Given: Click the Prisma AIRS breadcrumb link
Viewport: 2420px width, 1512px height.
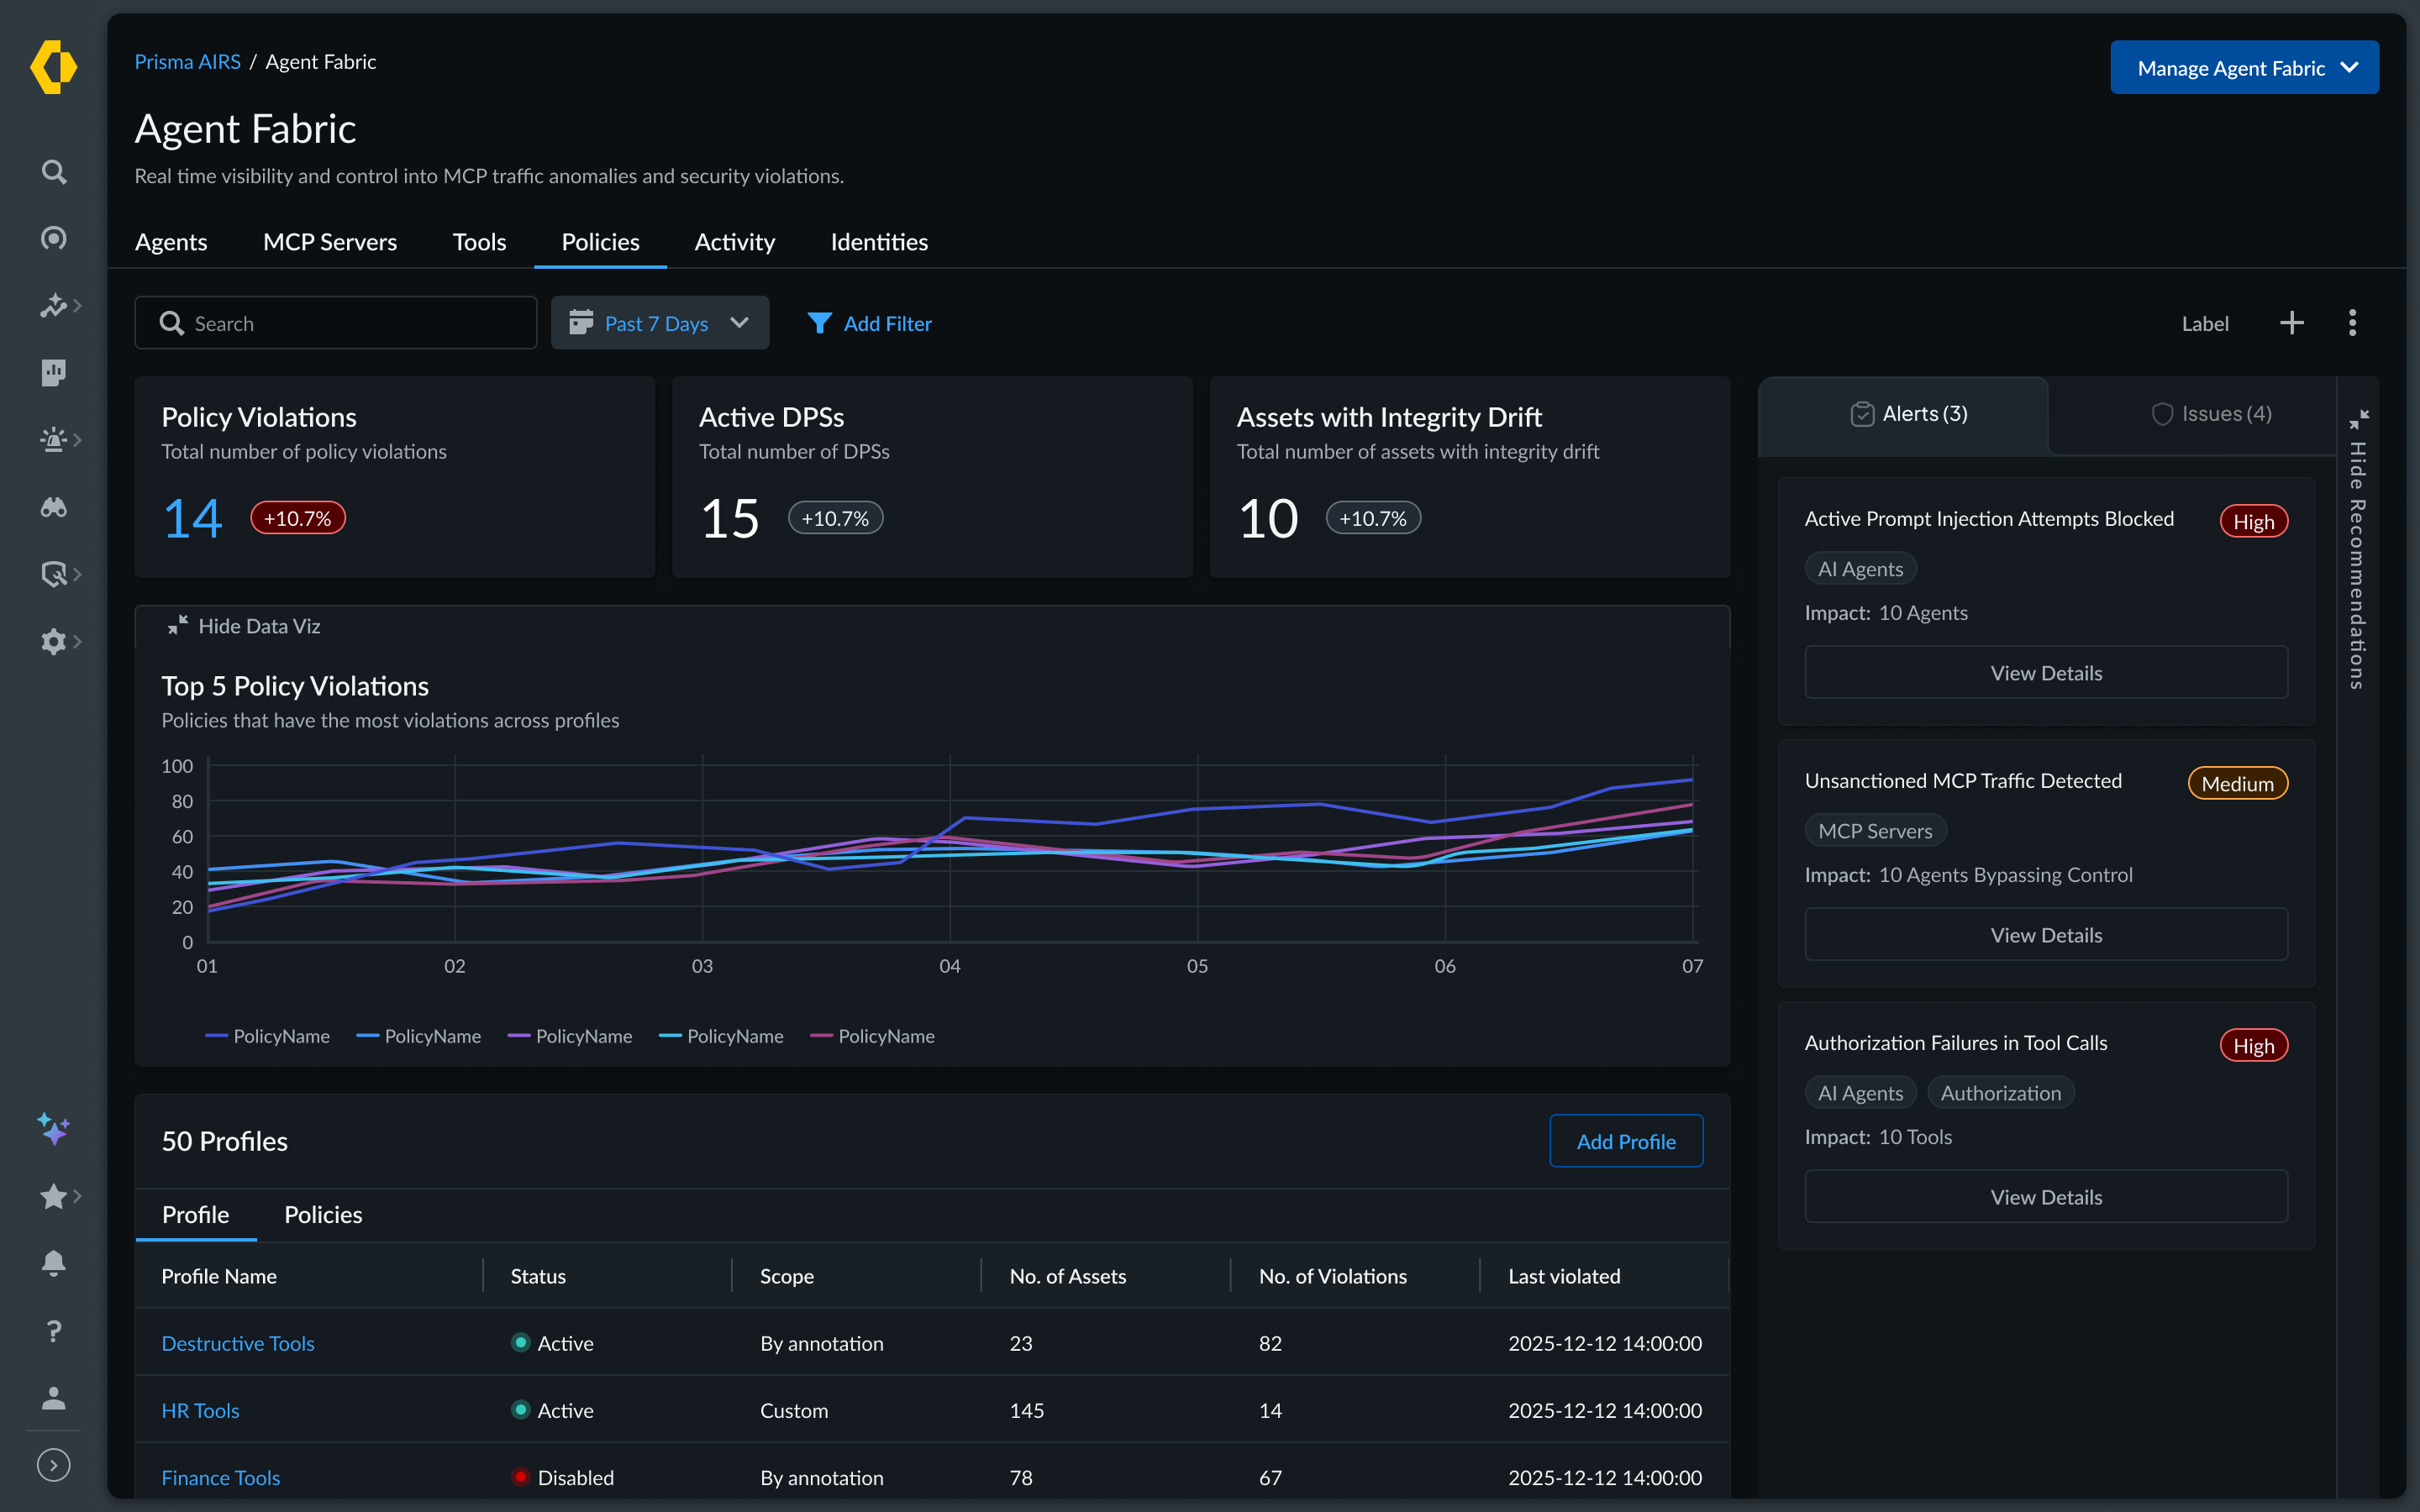Looking at the screenshot, I should [x=187, y=62].
